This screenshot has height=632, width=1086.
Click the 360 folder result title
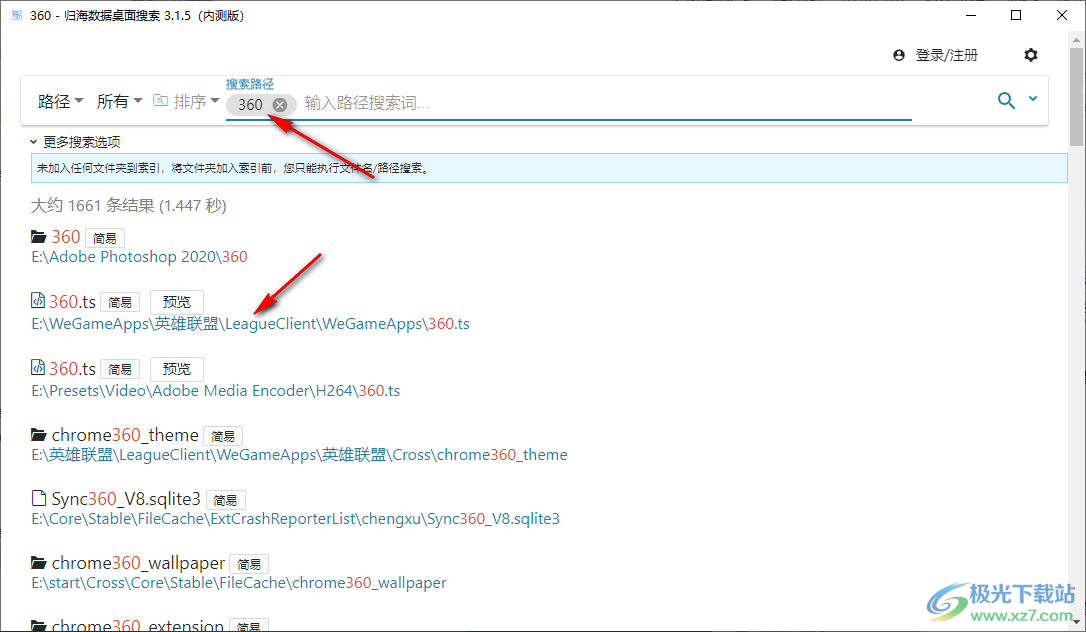[x=66, y=237]
